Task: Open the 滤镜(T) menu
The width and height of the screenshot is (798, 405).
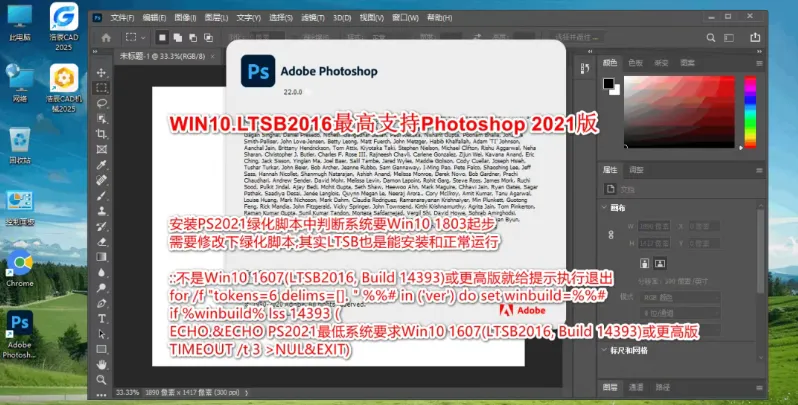Action: click(x=312, y=18)
